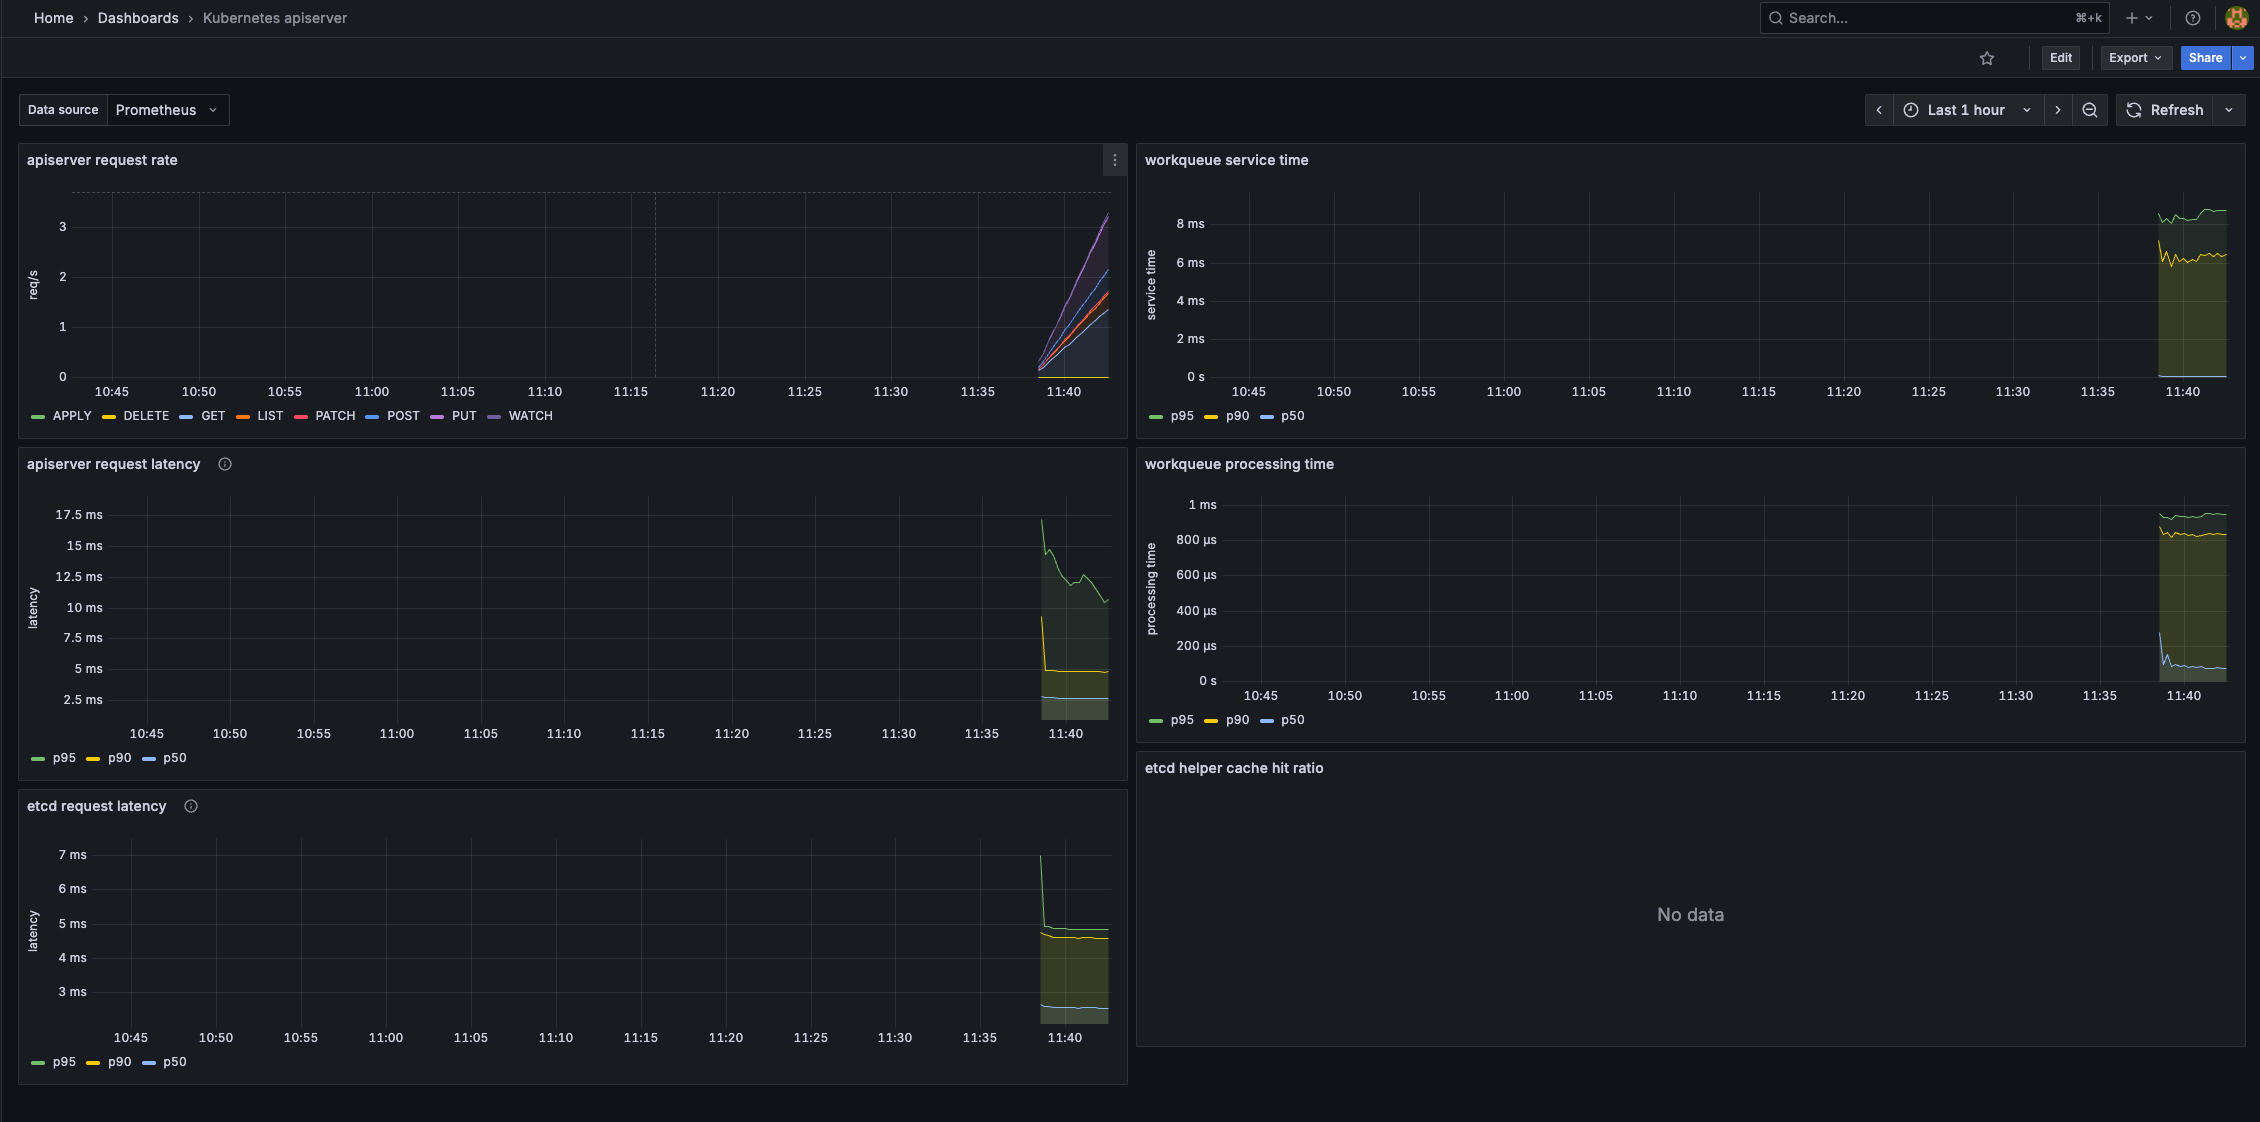Shift time range forward with right arrow
2260x1122 pixels.
pyautogui.click(x=2058, y=110)
